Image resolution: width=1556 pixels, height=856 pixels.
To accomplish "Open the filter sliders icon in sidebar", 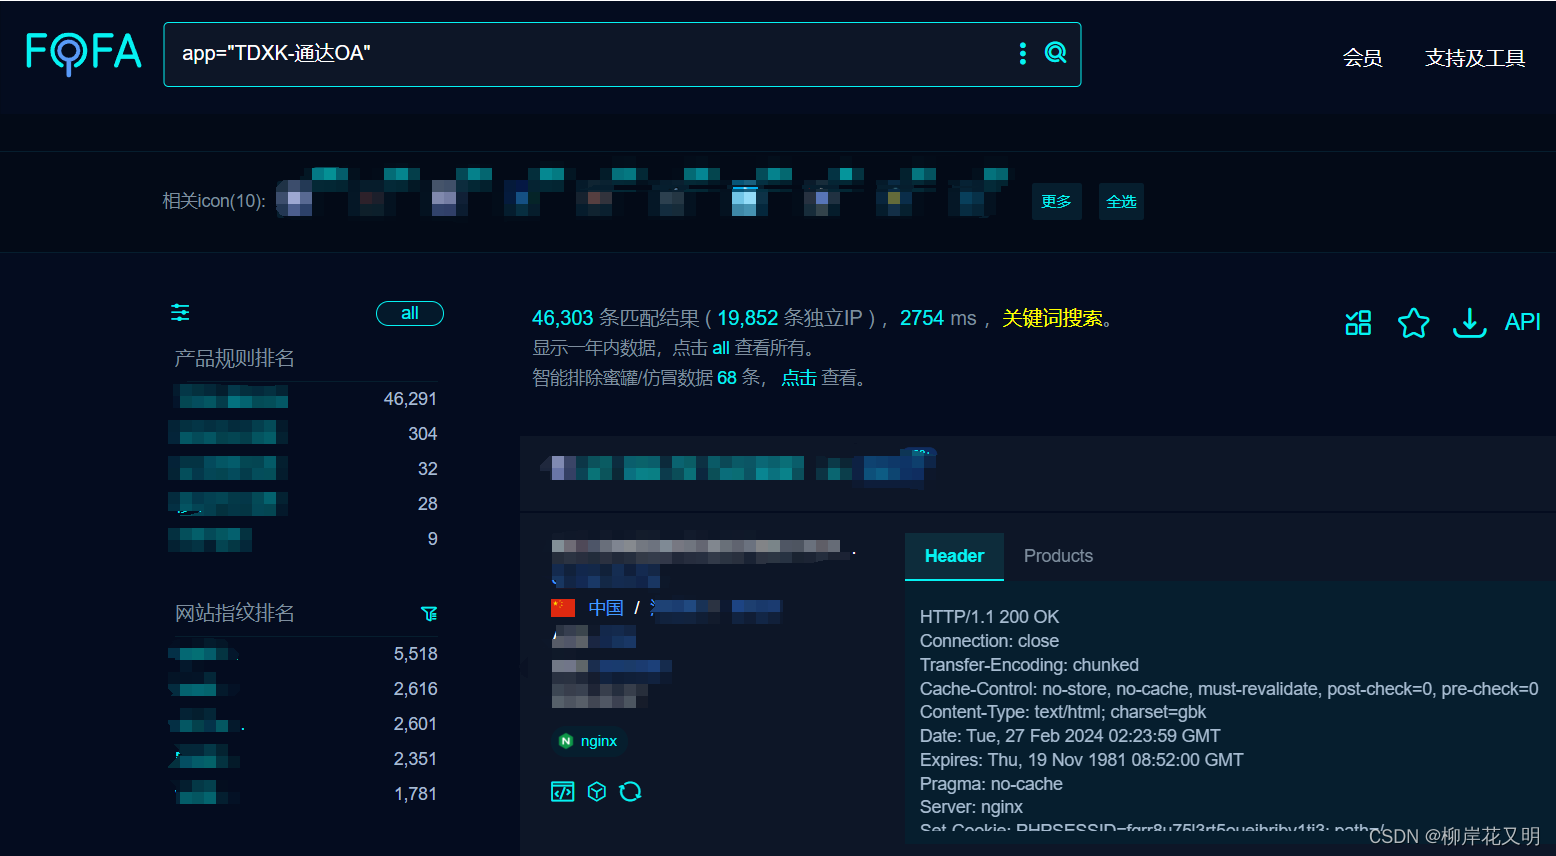I will 180,313.
